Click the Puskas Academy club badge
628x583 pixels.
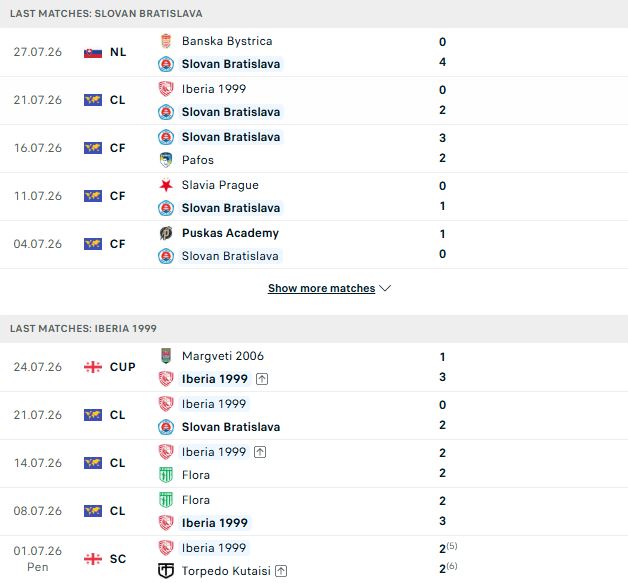[x=166, y=233]
